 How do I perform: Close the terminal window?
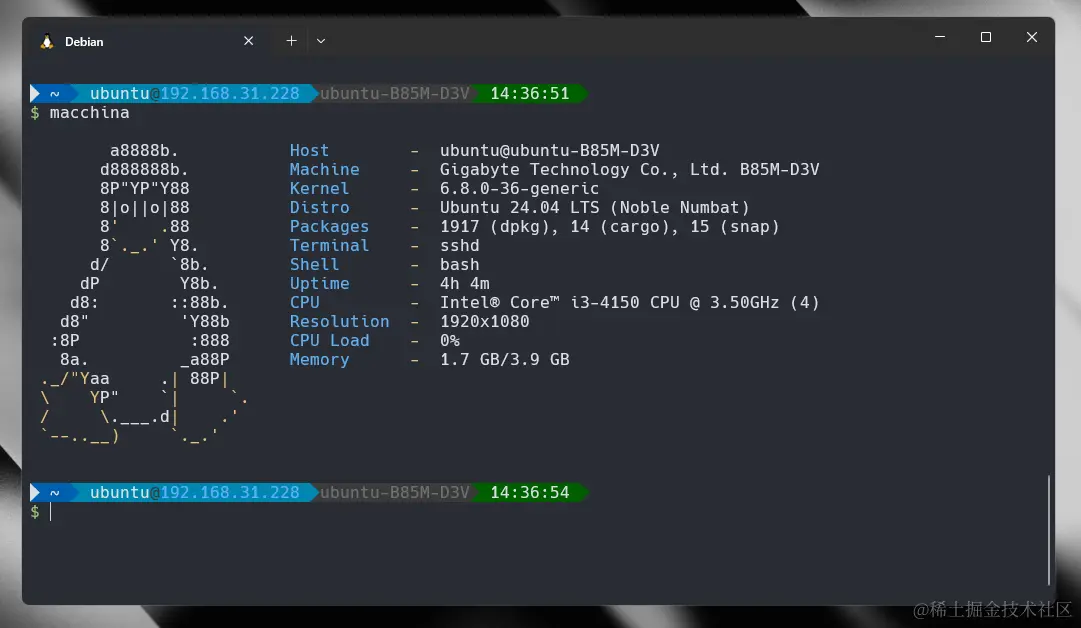pos(1031,37)
